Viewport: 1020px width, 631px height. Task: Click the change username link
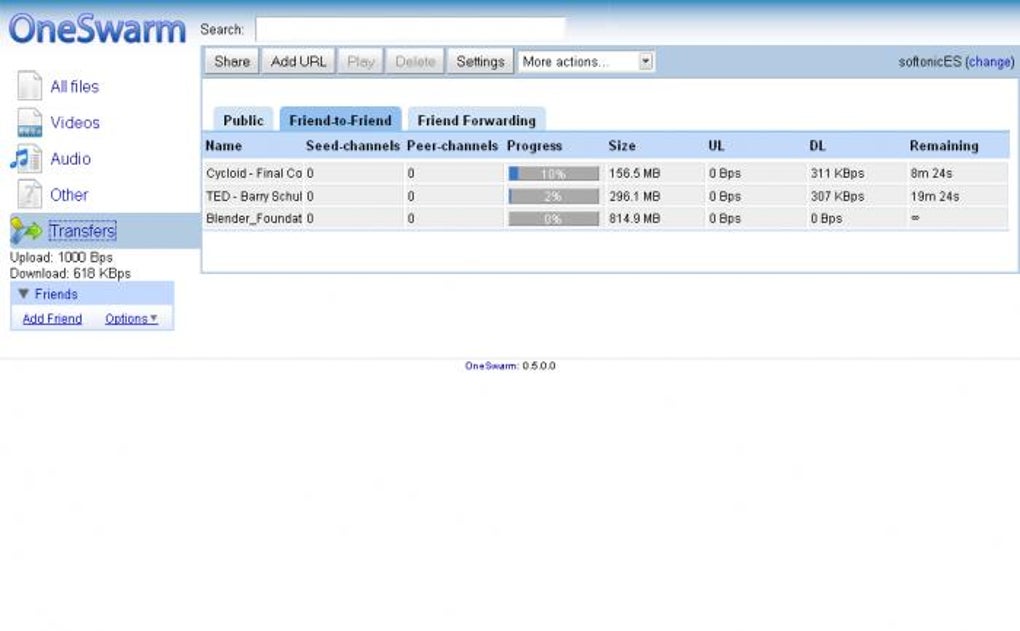pyautogui.click(x=990, y=62)
